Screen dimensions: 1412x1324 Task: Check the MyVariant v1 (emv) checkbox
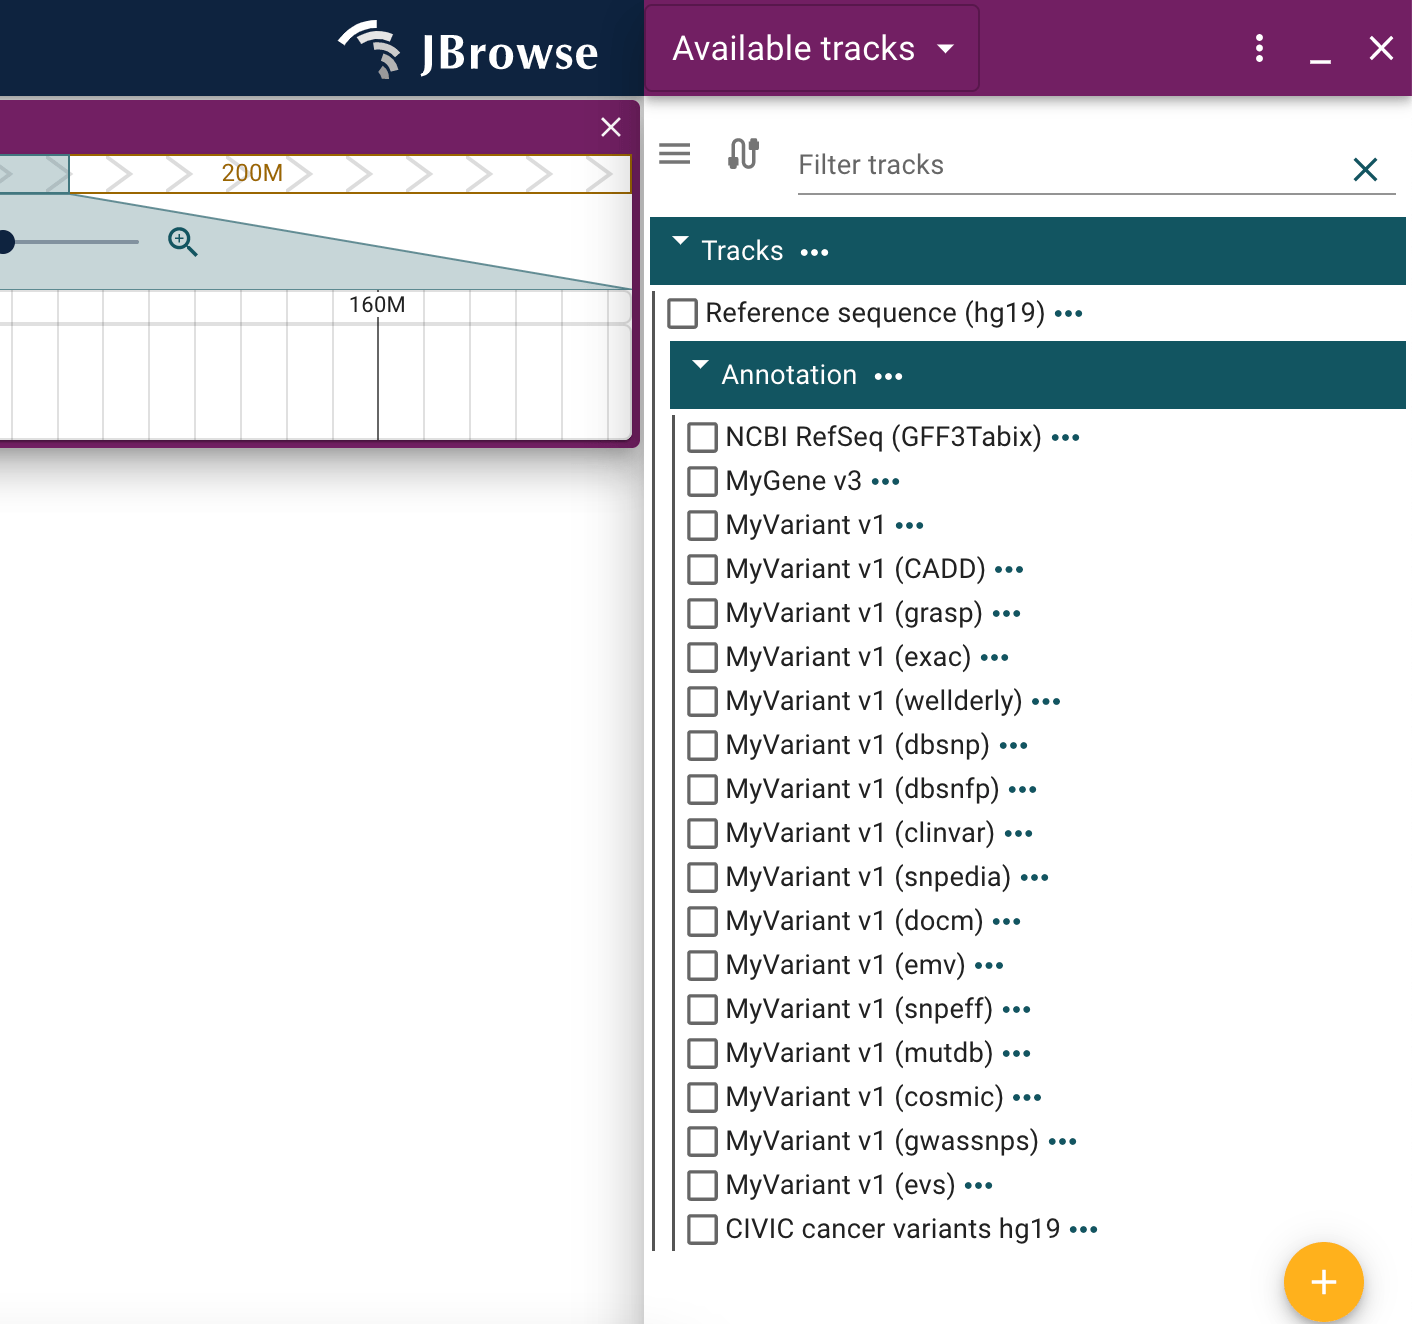pyautogui.click(x=703, y=965)
